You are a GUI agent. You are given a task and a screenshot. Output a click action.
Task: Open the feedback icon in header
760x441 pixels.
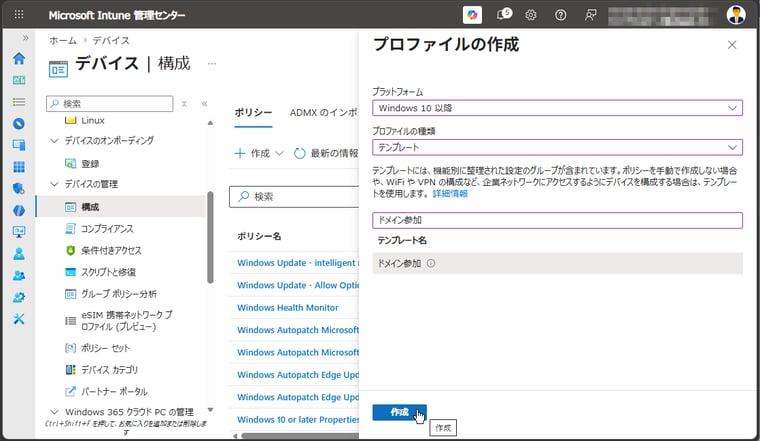click(590, 15)
